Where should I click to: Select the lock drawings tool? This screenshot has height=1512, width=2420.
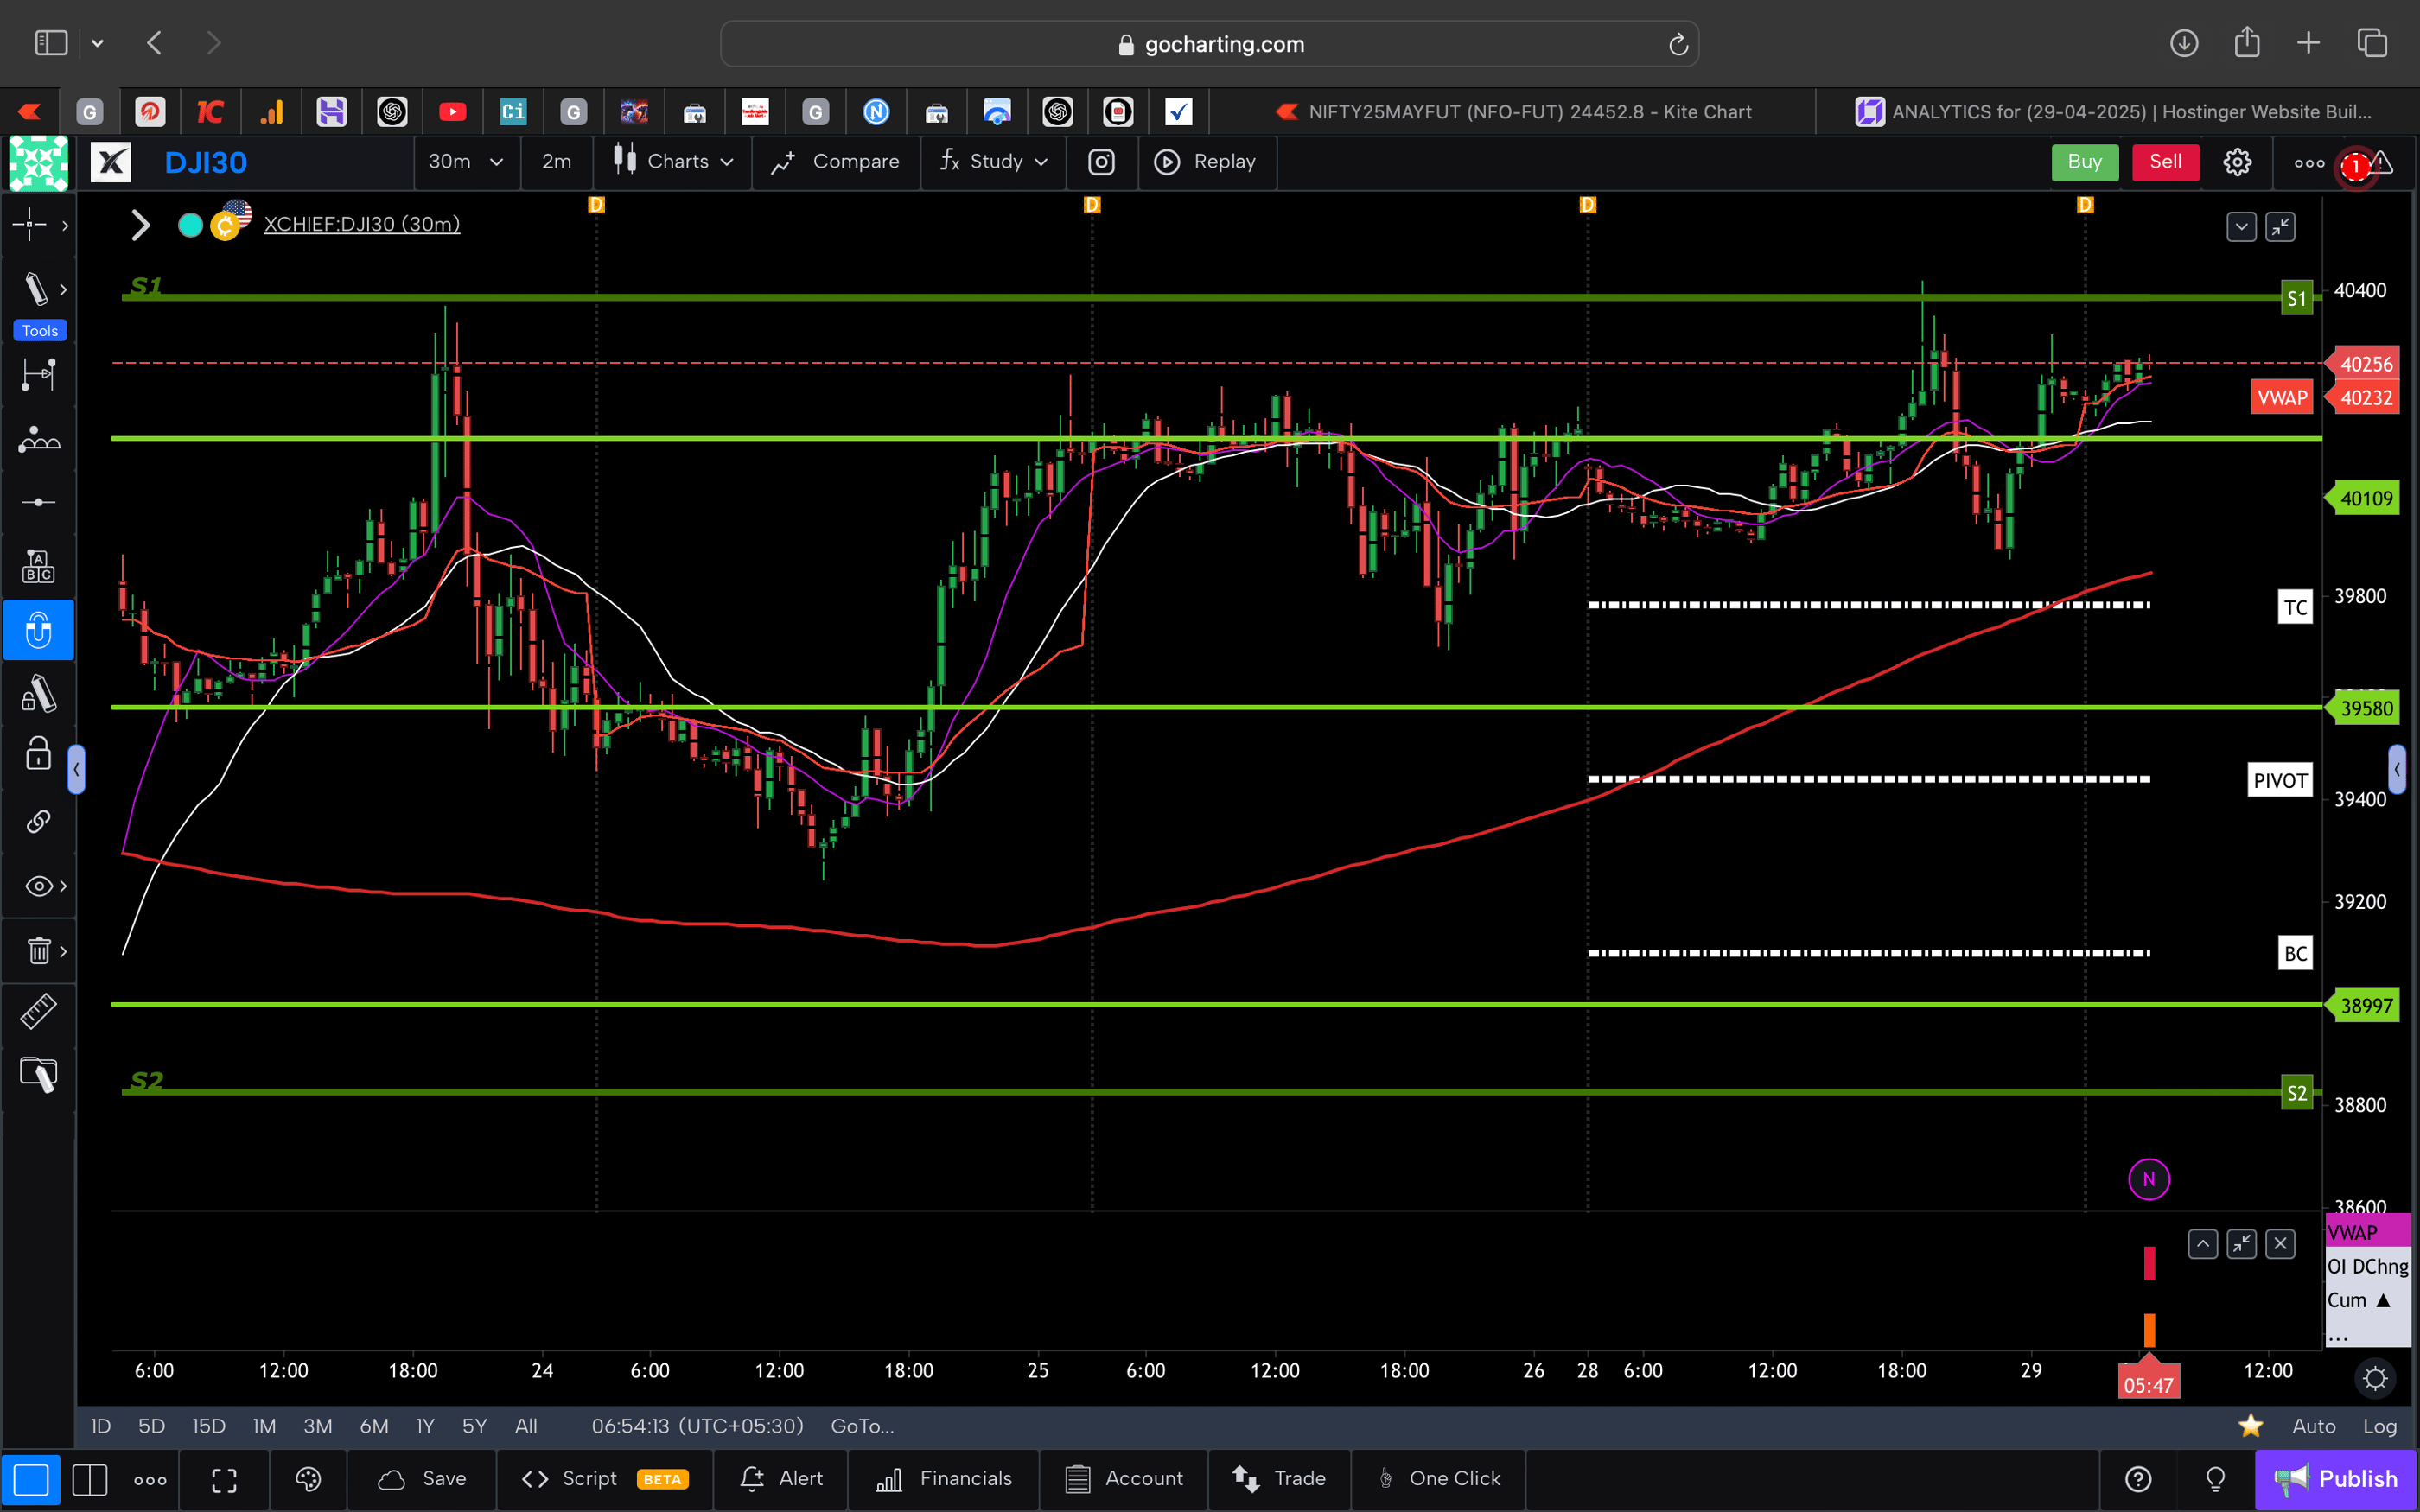click(37, 753)
